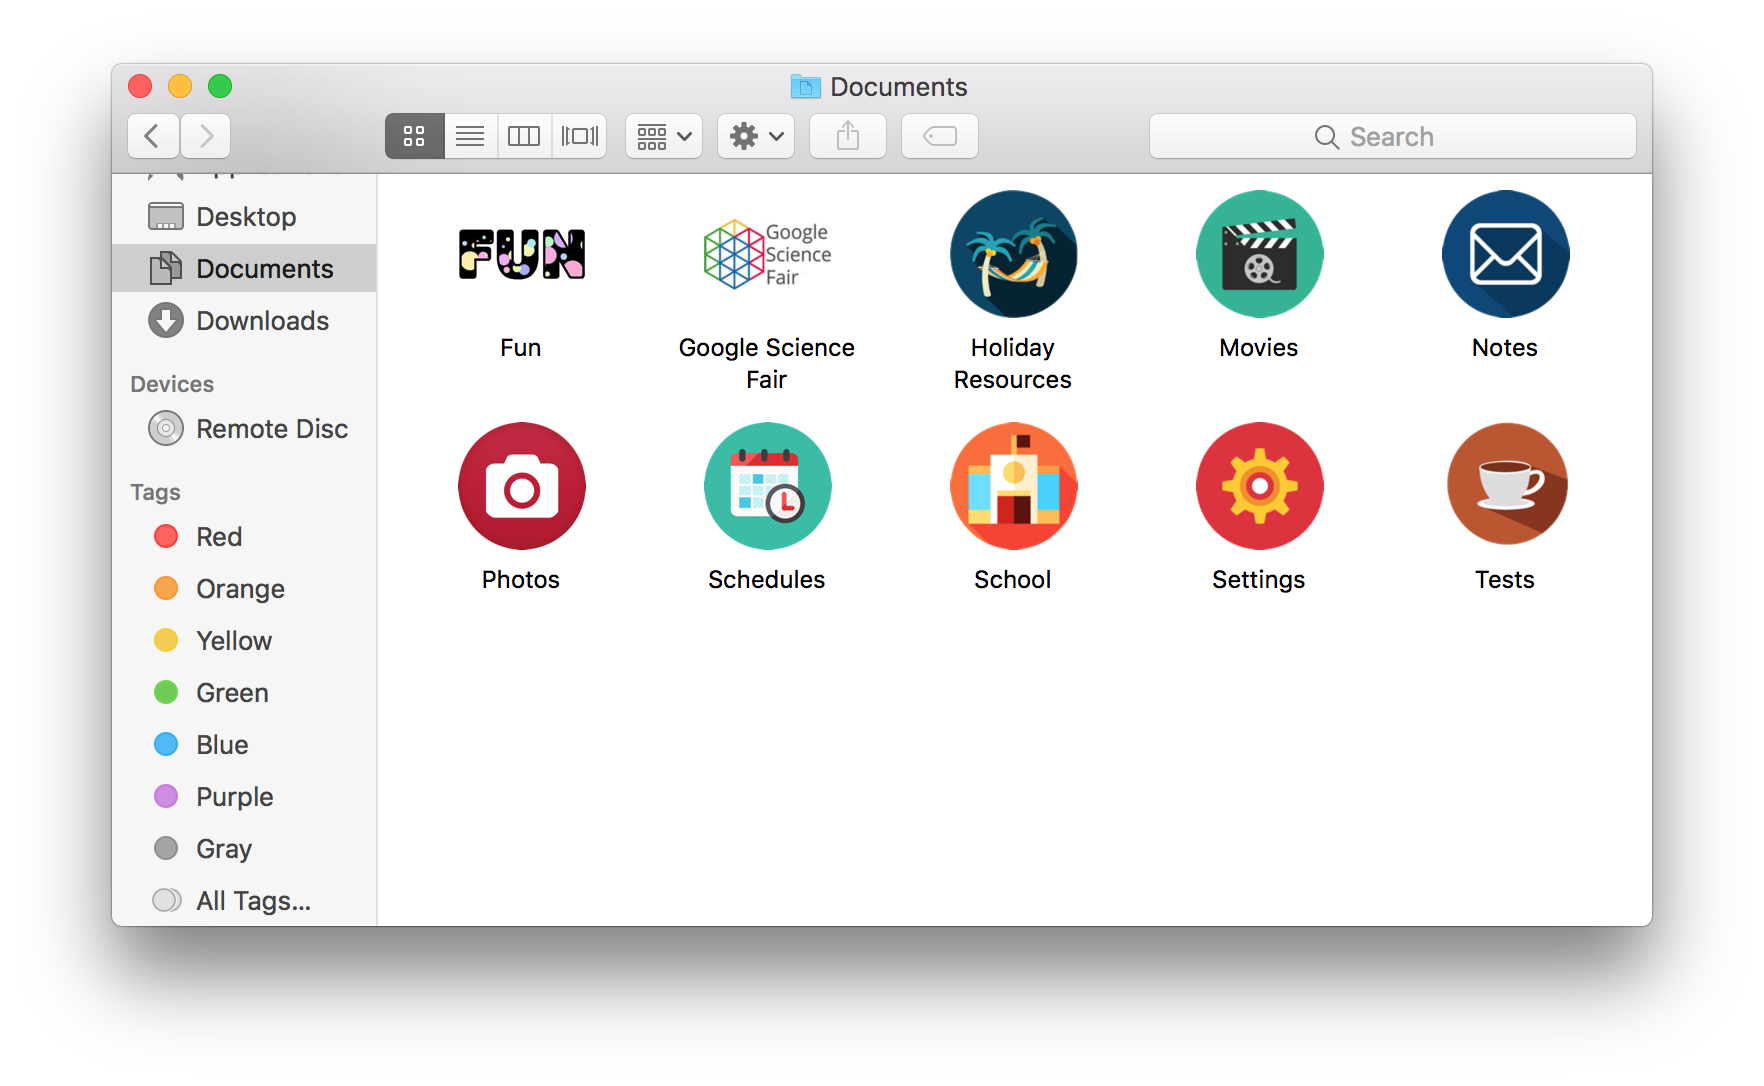
Task: Open the item arrangement dropdown
Action: point(663,136)
